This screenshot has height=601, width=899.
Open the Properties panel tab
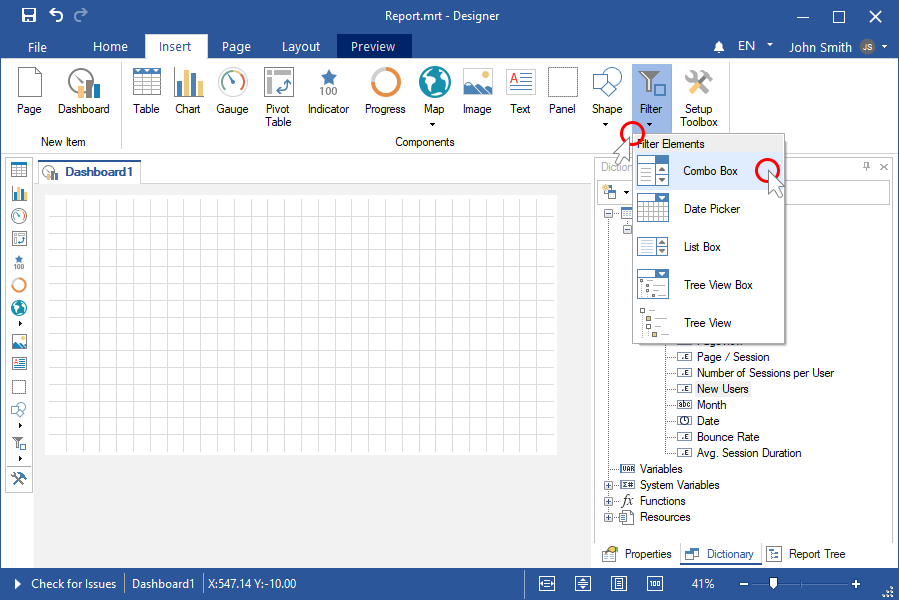click(x=637, y=554)
